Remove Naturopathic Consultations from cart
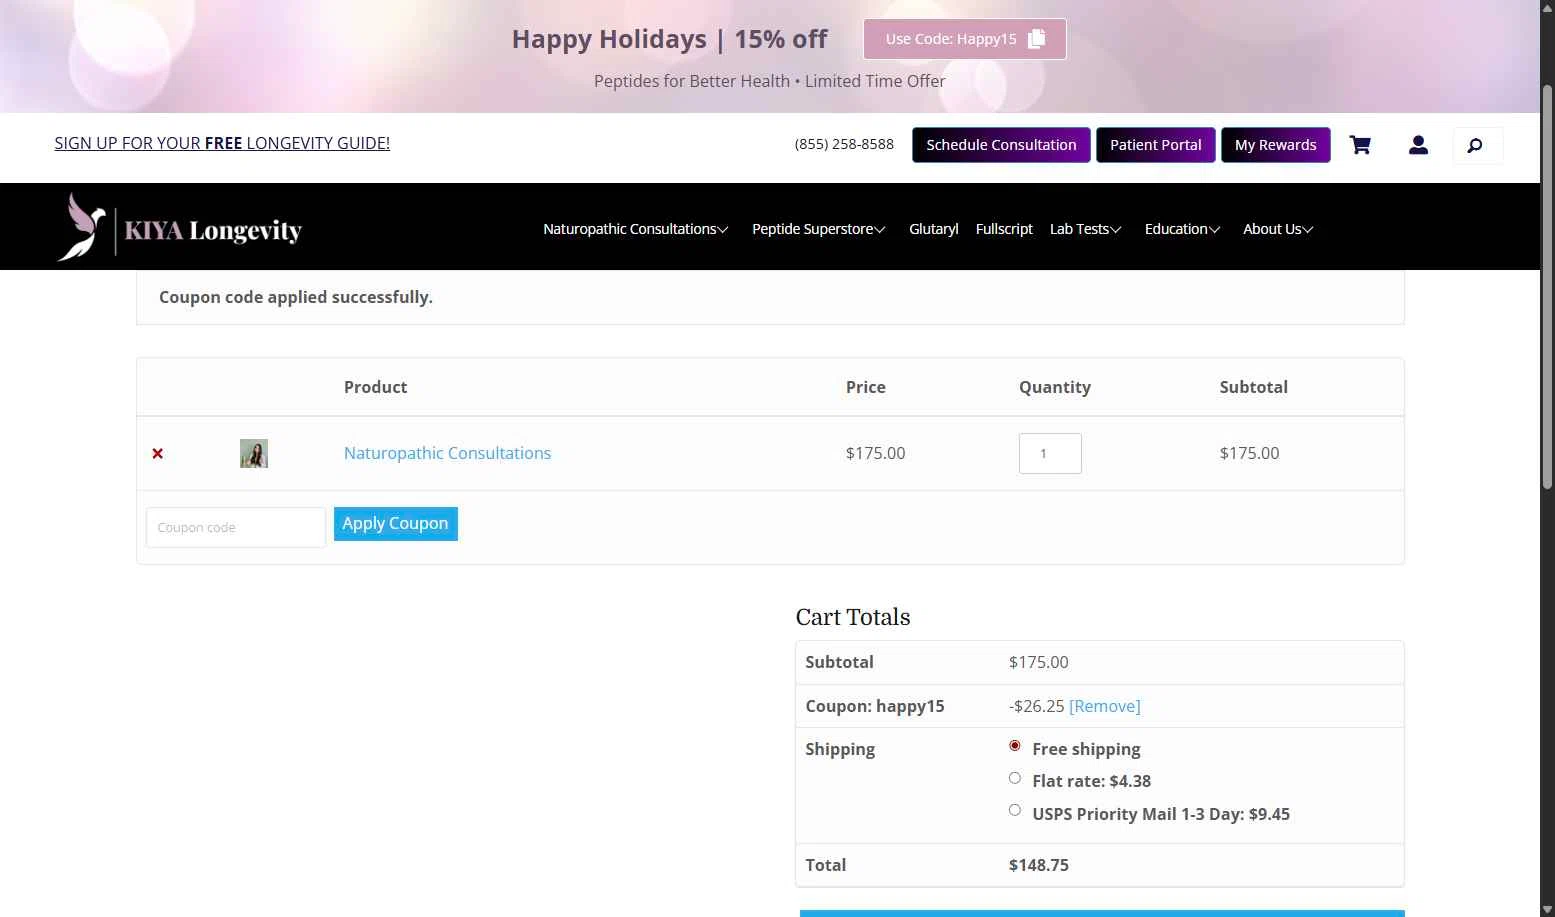 [157, 453]
